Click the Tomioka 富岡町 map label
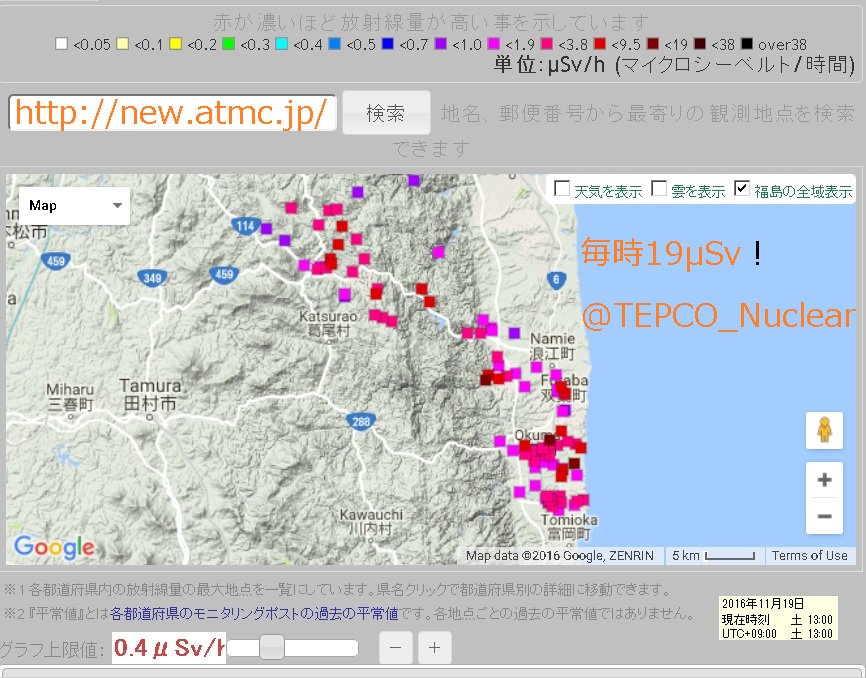866x678 pixels. click(x=569, y=527)
